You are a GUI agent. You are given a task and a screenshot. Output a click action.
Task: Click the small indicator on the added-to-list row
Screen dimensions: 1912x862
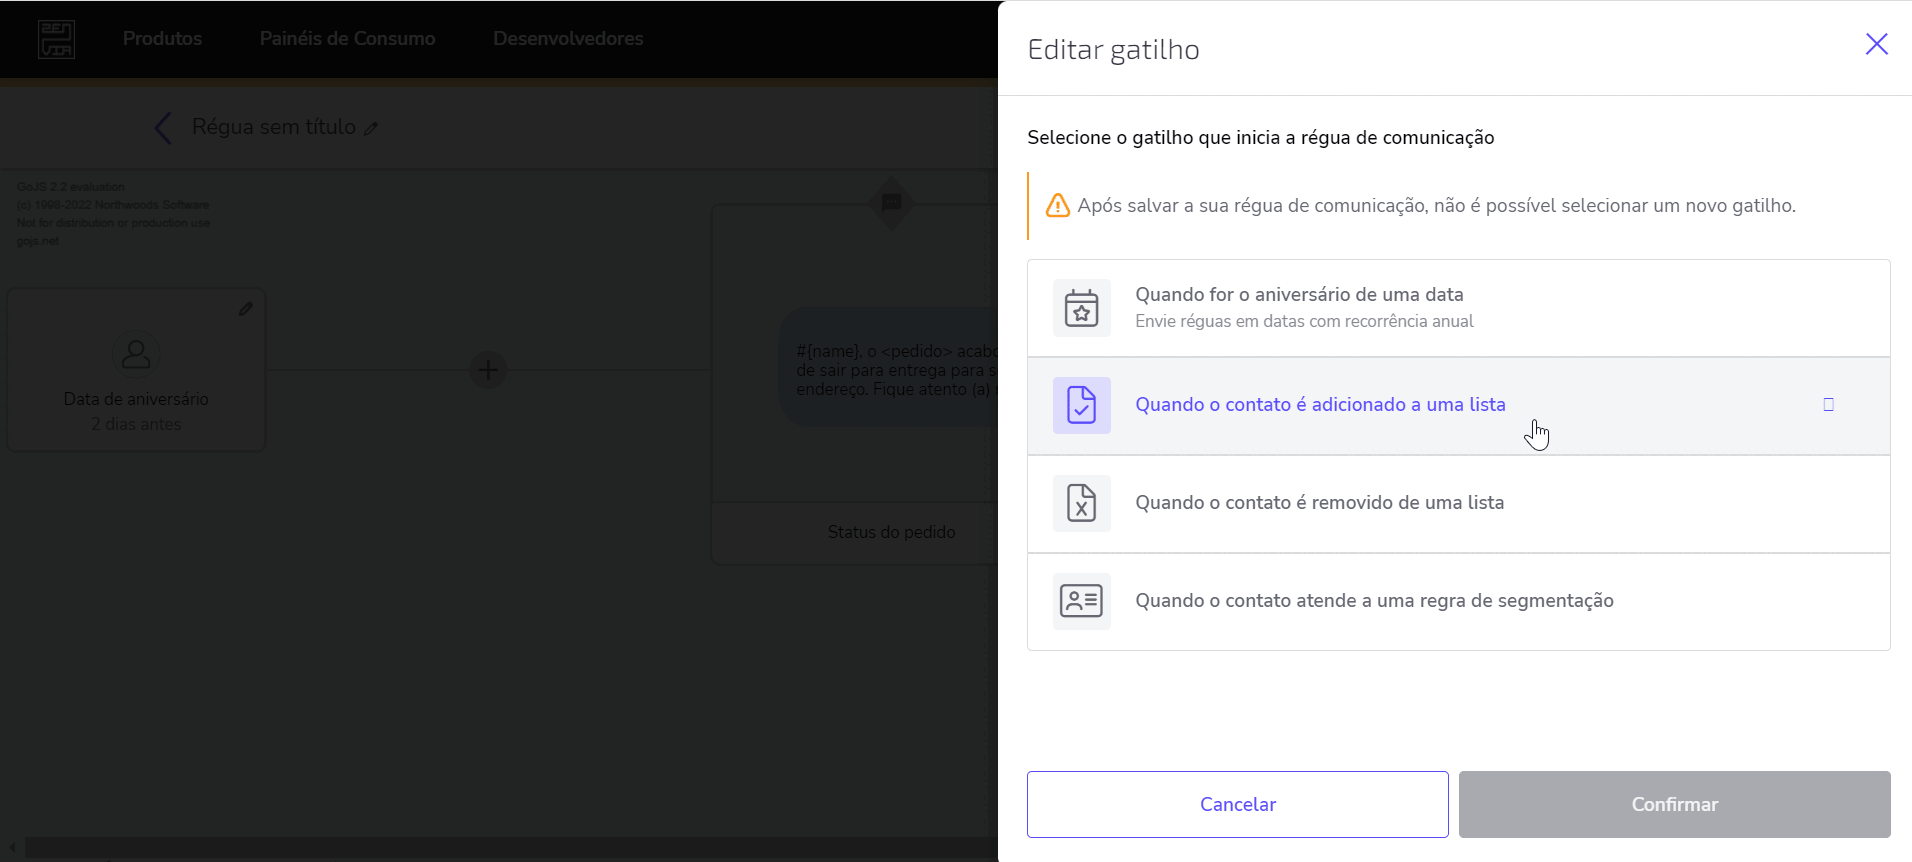tap(1828, 405)
